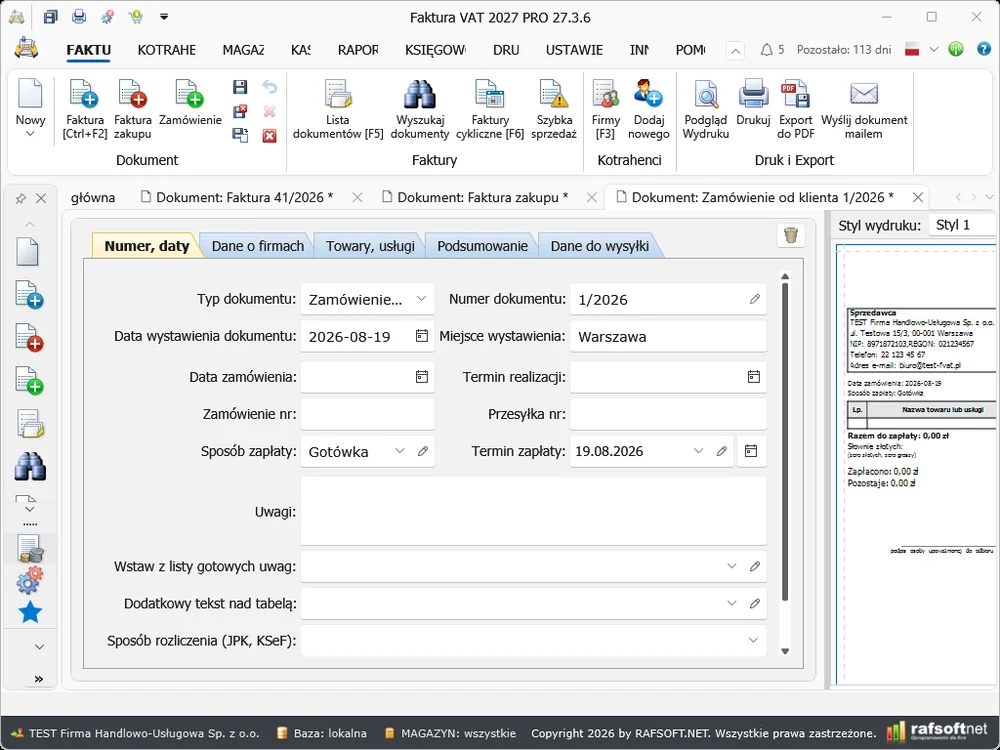Click Faktura zakupu ribbon icon
Screen dimensions: 1000x750
pos(133,108)
